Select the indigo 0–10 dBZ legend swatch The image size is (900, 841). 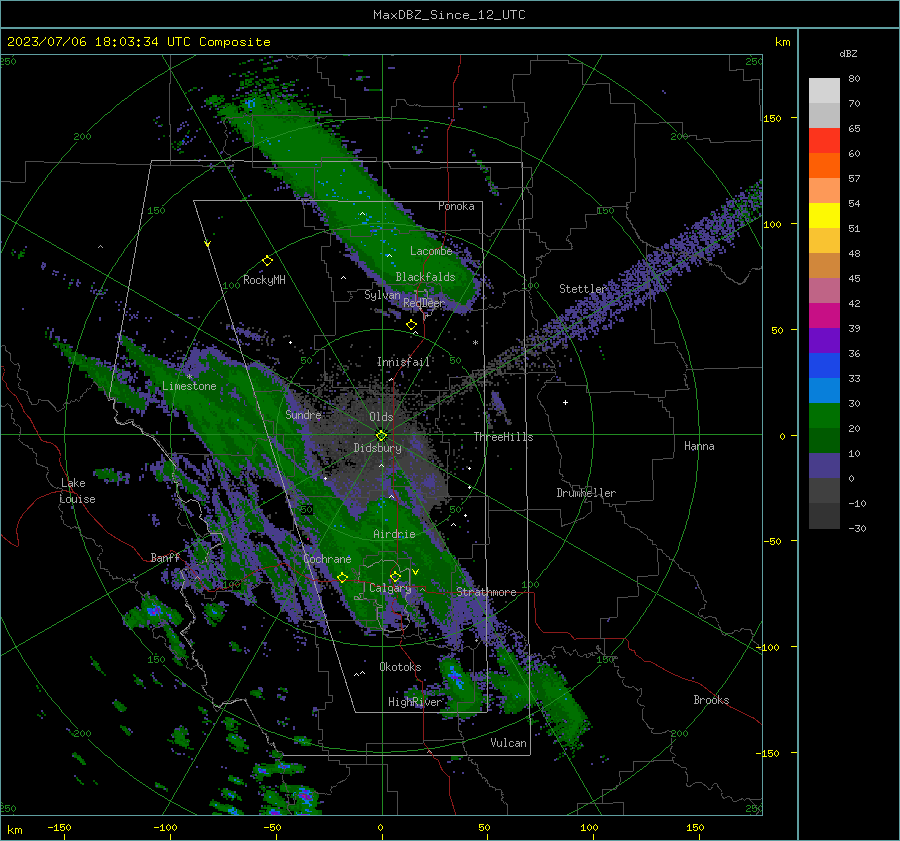click(x=824, y=466)
